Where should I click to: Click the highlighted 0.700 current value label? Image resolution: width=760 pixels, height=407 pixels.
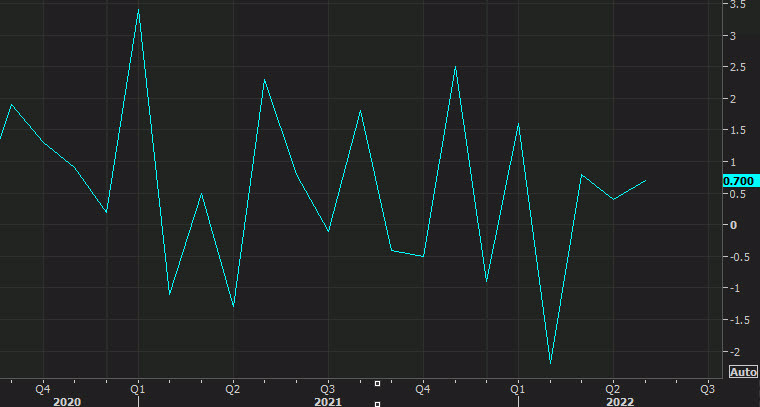738,181
